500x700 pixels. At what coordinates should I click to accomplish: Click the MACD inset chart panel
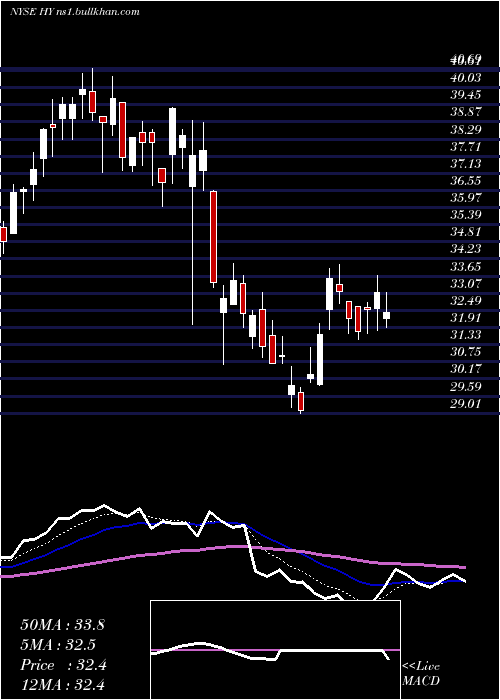275,650
